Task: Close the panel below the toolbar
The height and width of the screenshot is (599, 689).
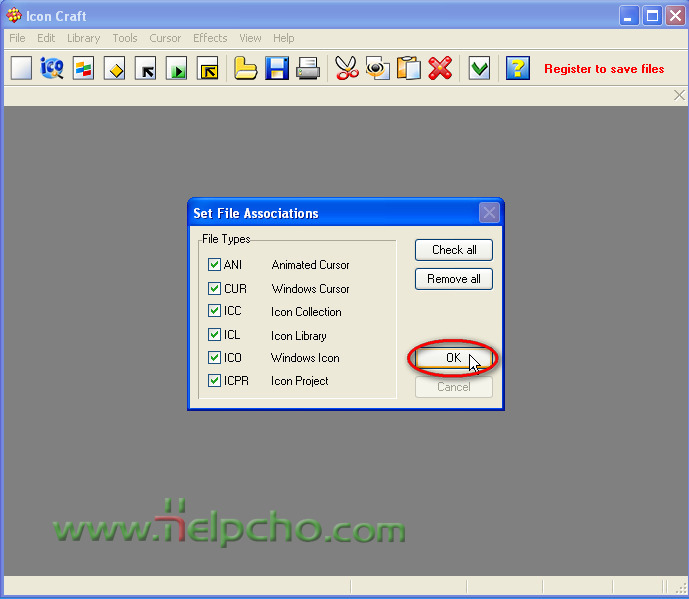Action: click(x=679, y=95)
